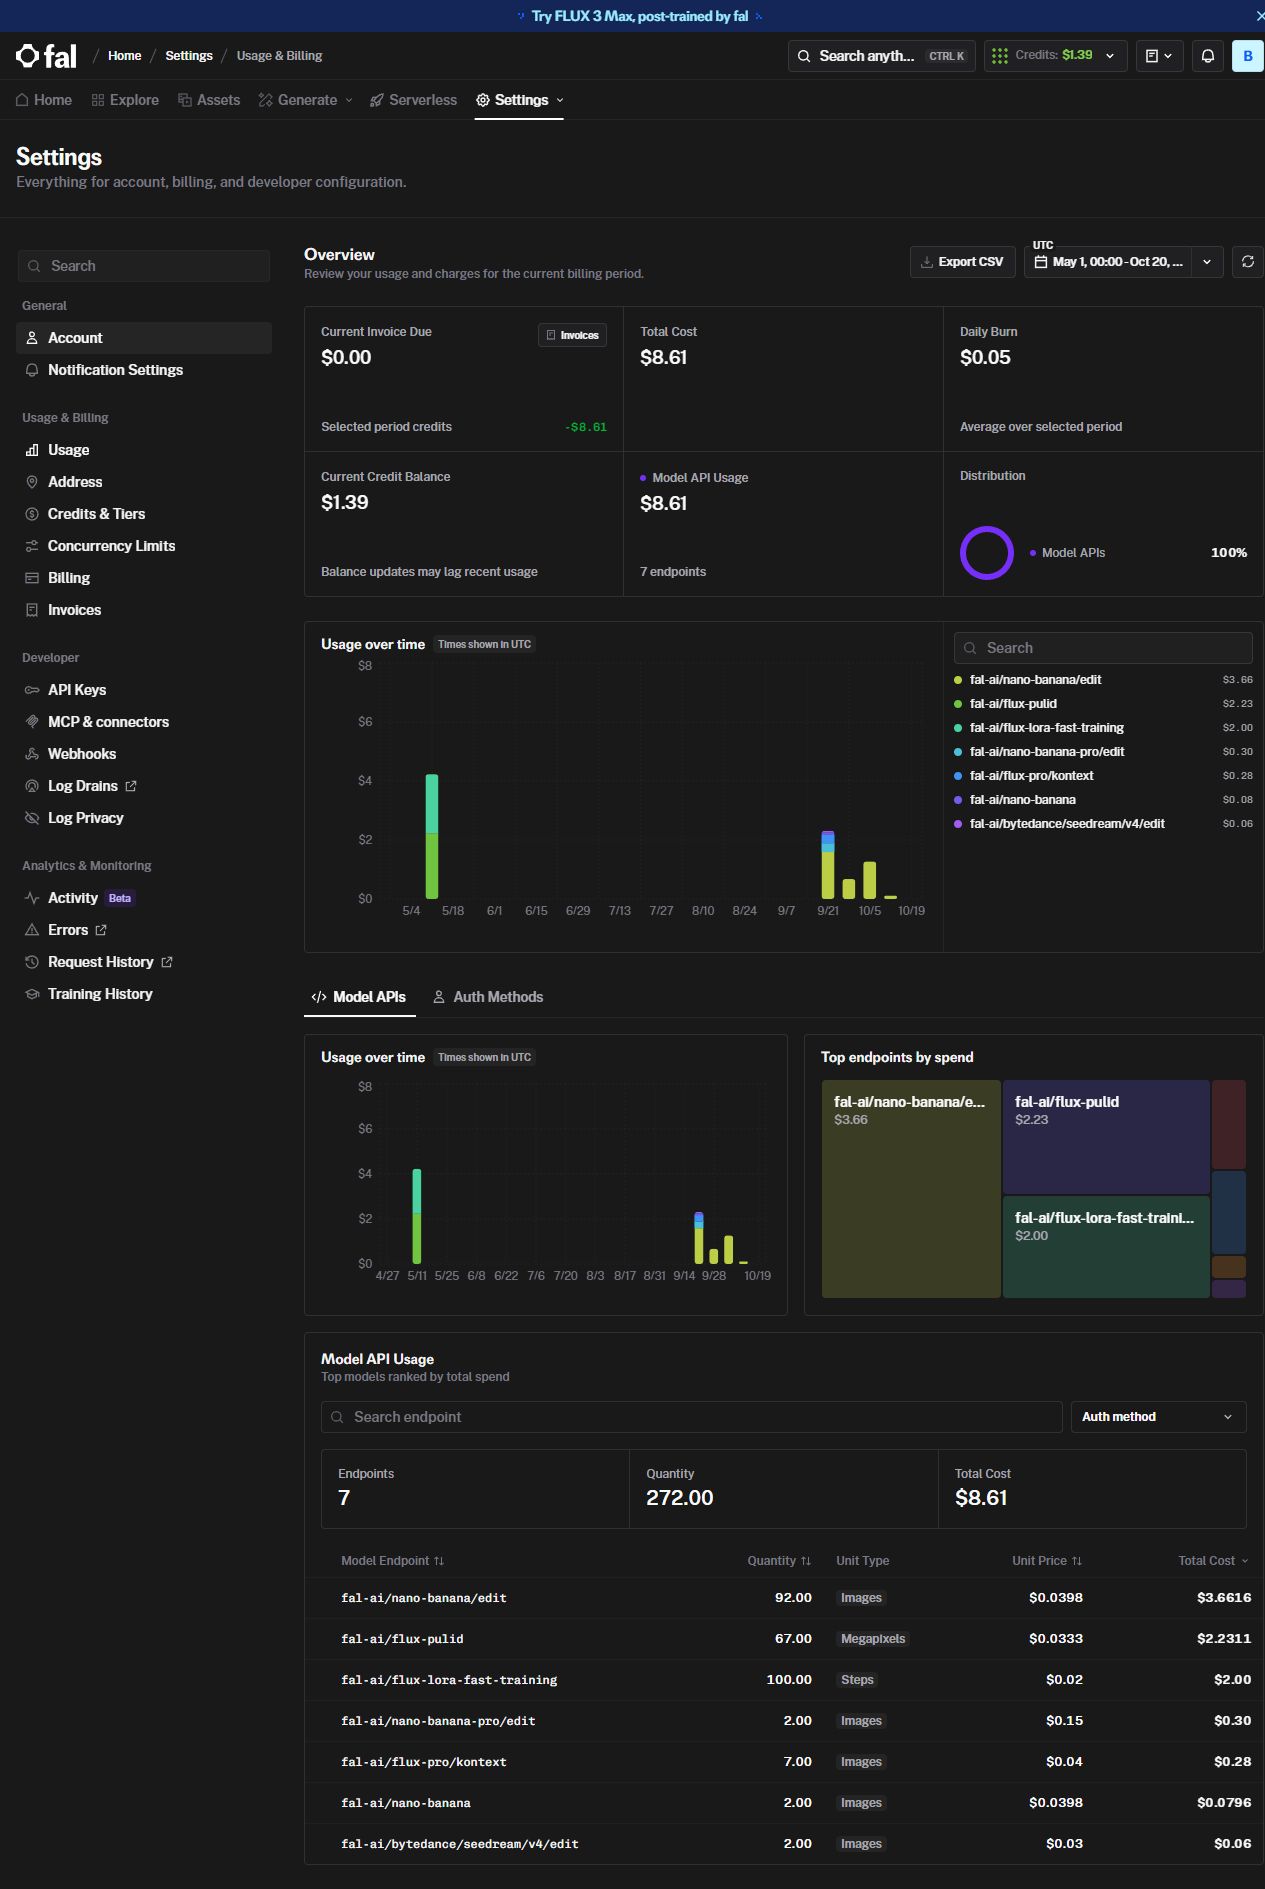Sort table by Total Cost column

tap(1214, 1561)
